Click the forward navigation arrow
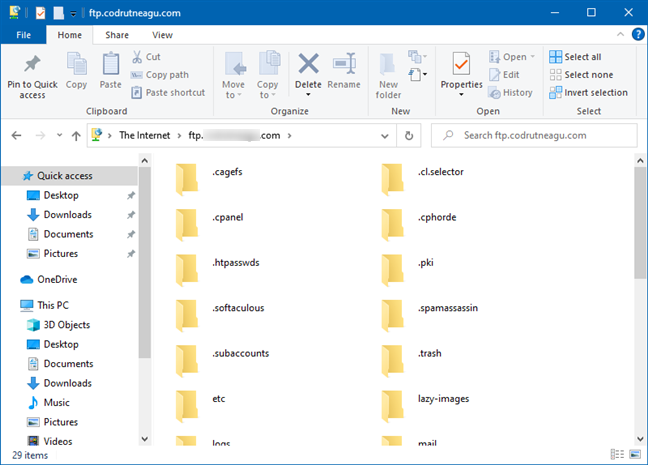 [x=40, y=135]
